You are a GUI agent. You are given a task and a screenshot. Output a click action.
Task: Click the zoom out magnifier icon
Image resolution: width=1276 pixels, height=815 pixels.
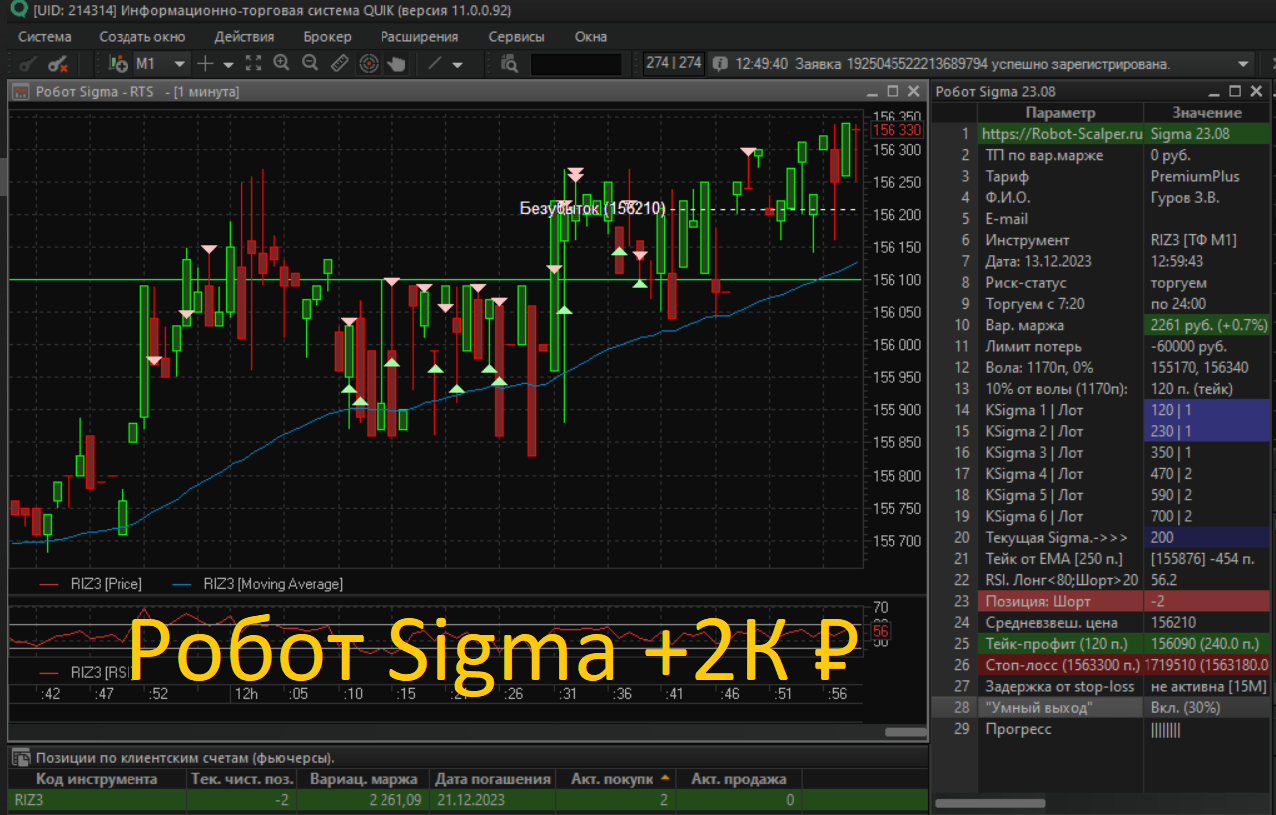pos(310,63)
